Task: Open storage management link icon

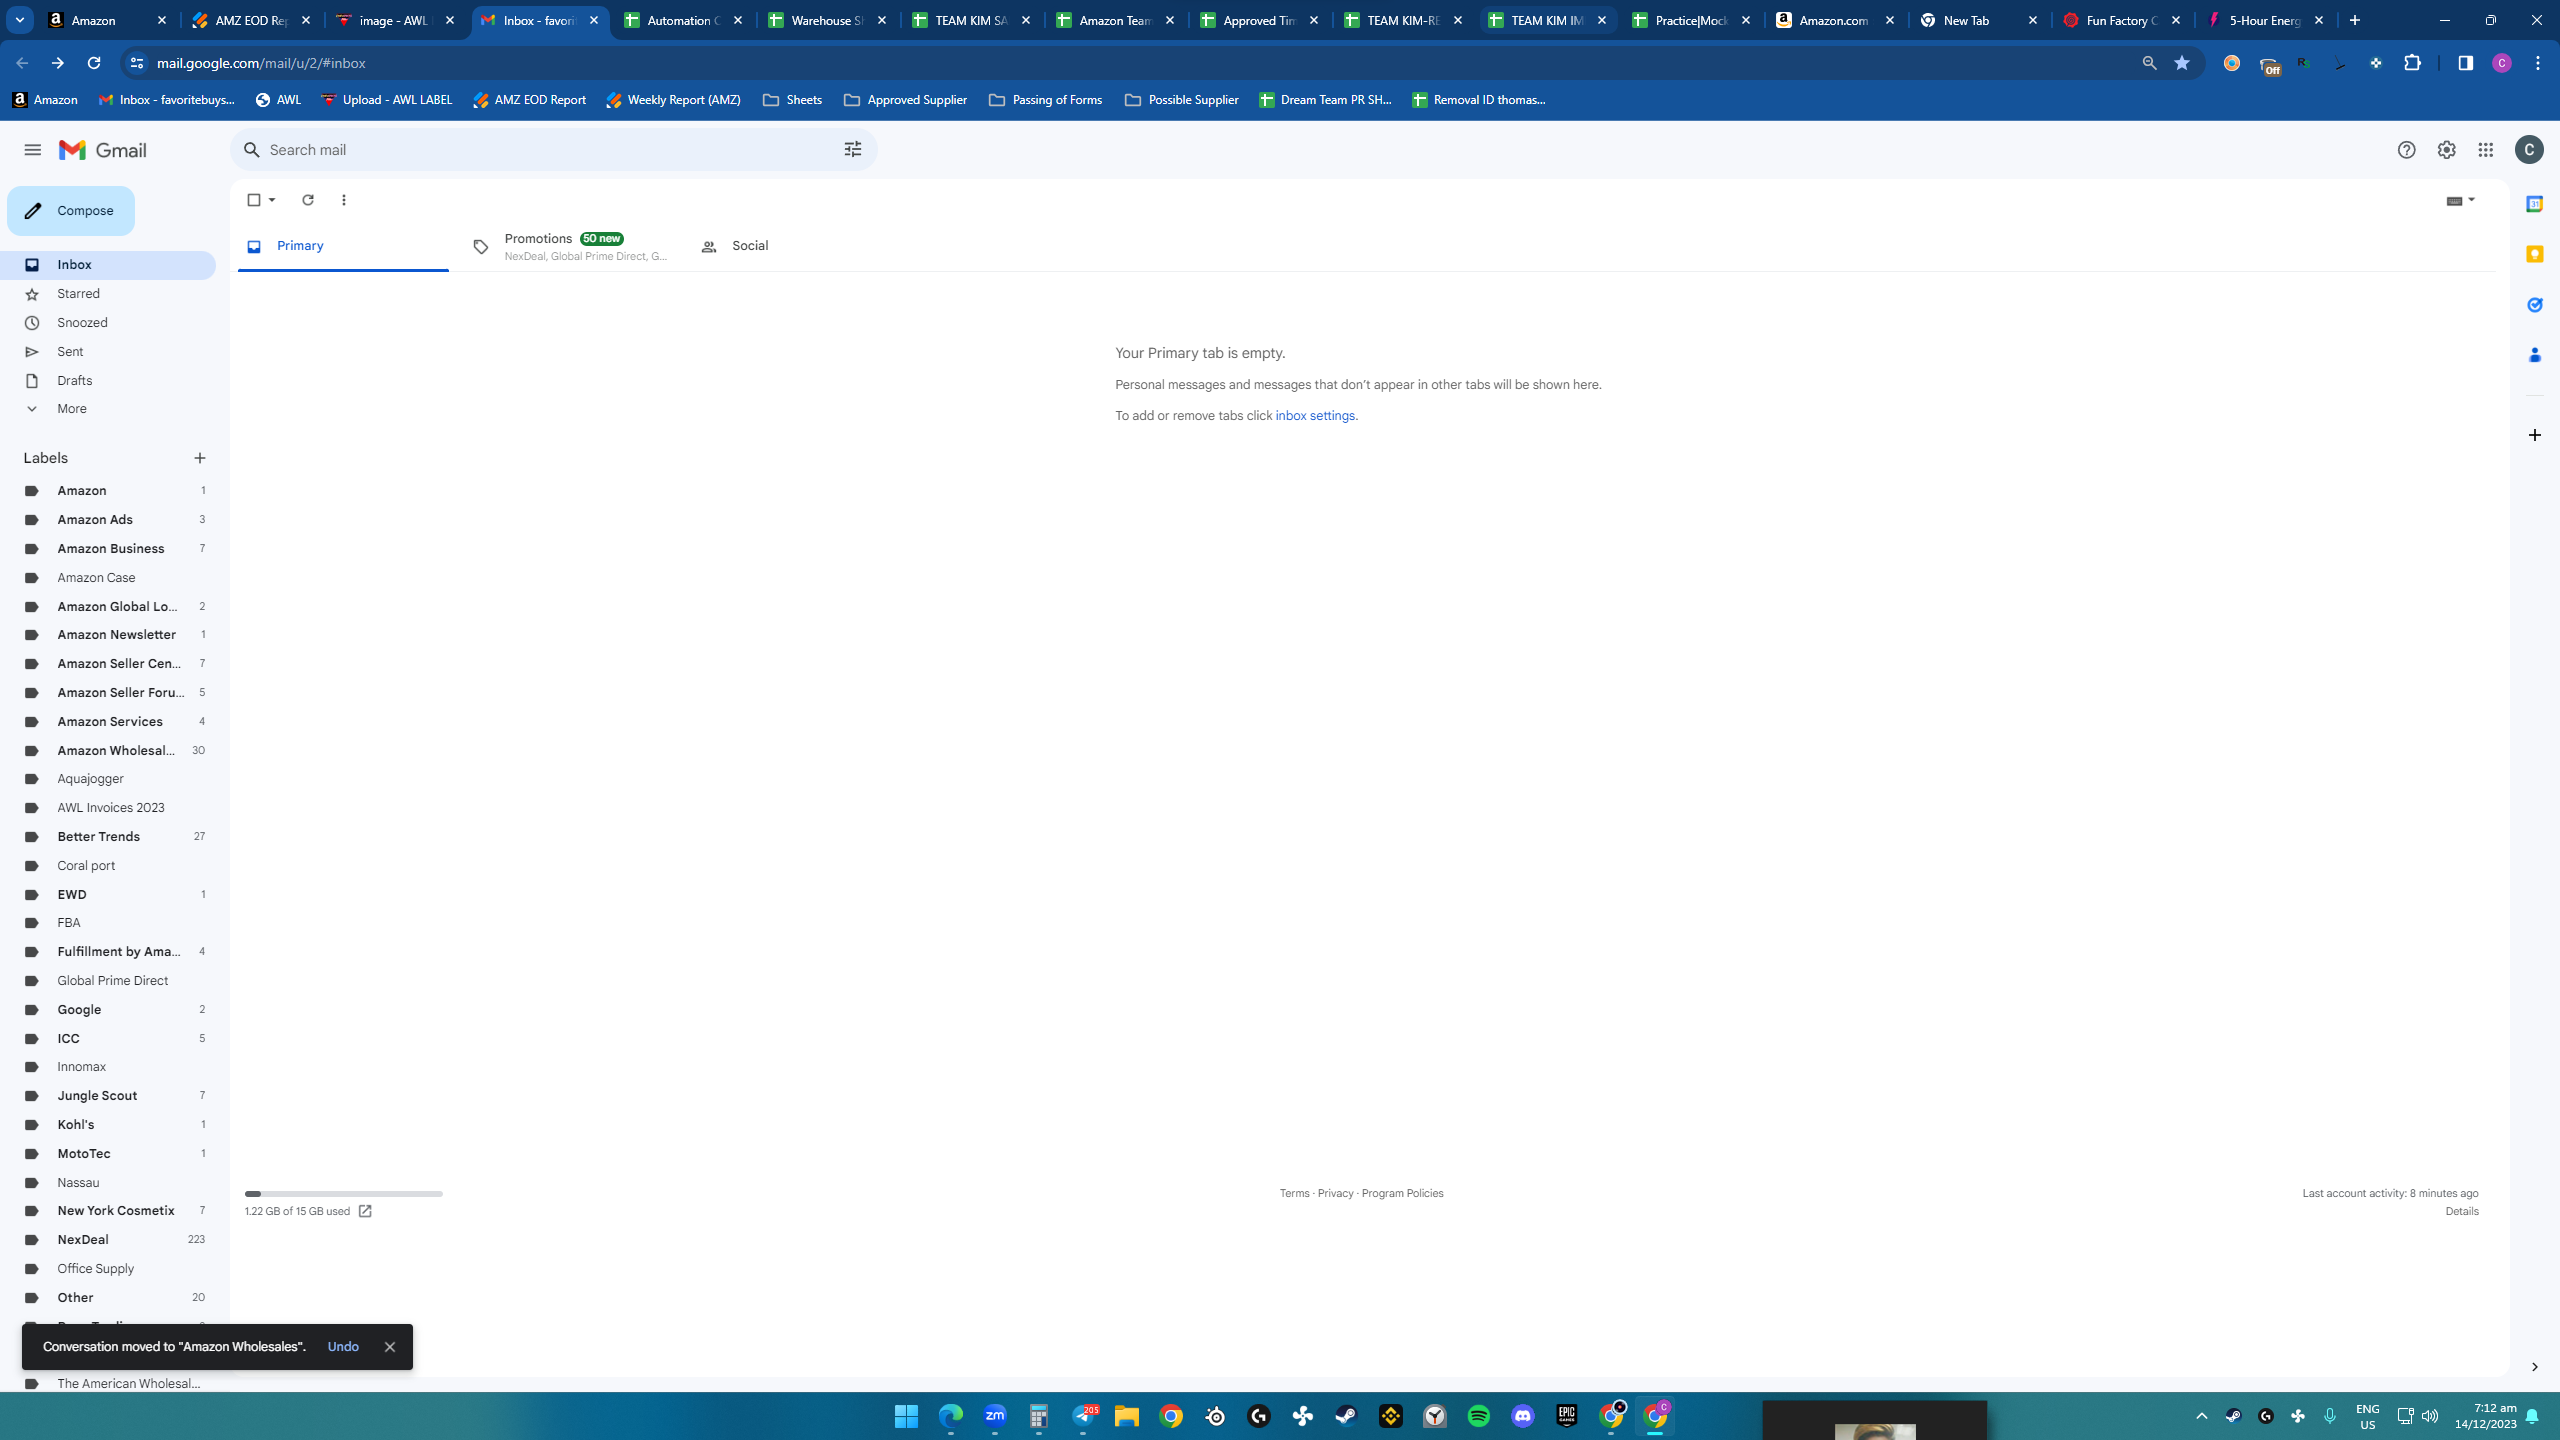Action: pos(365,1212)
